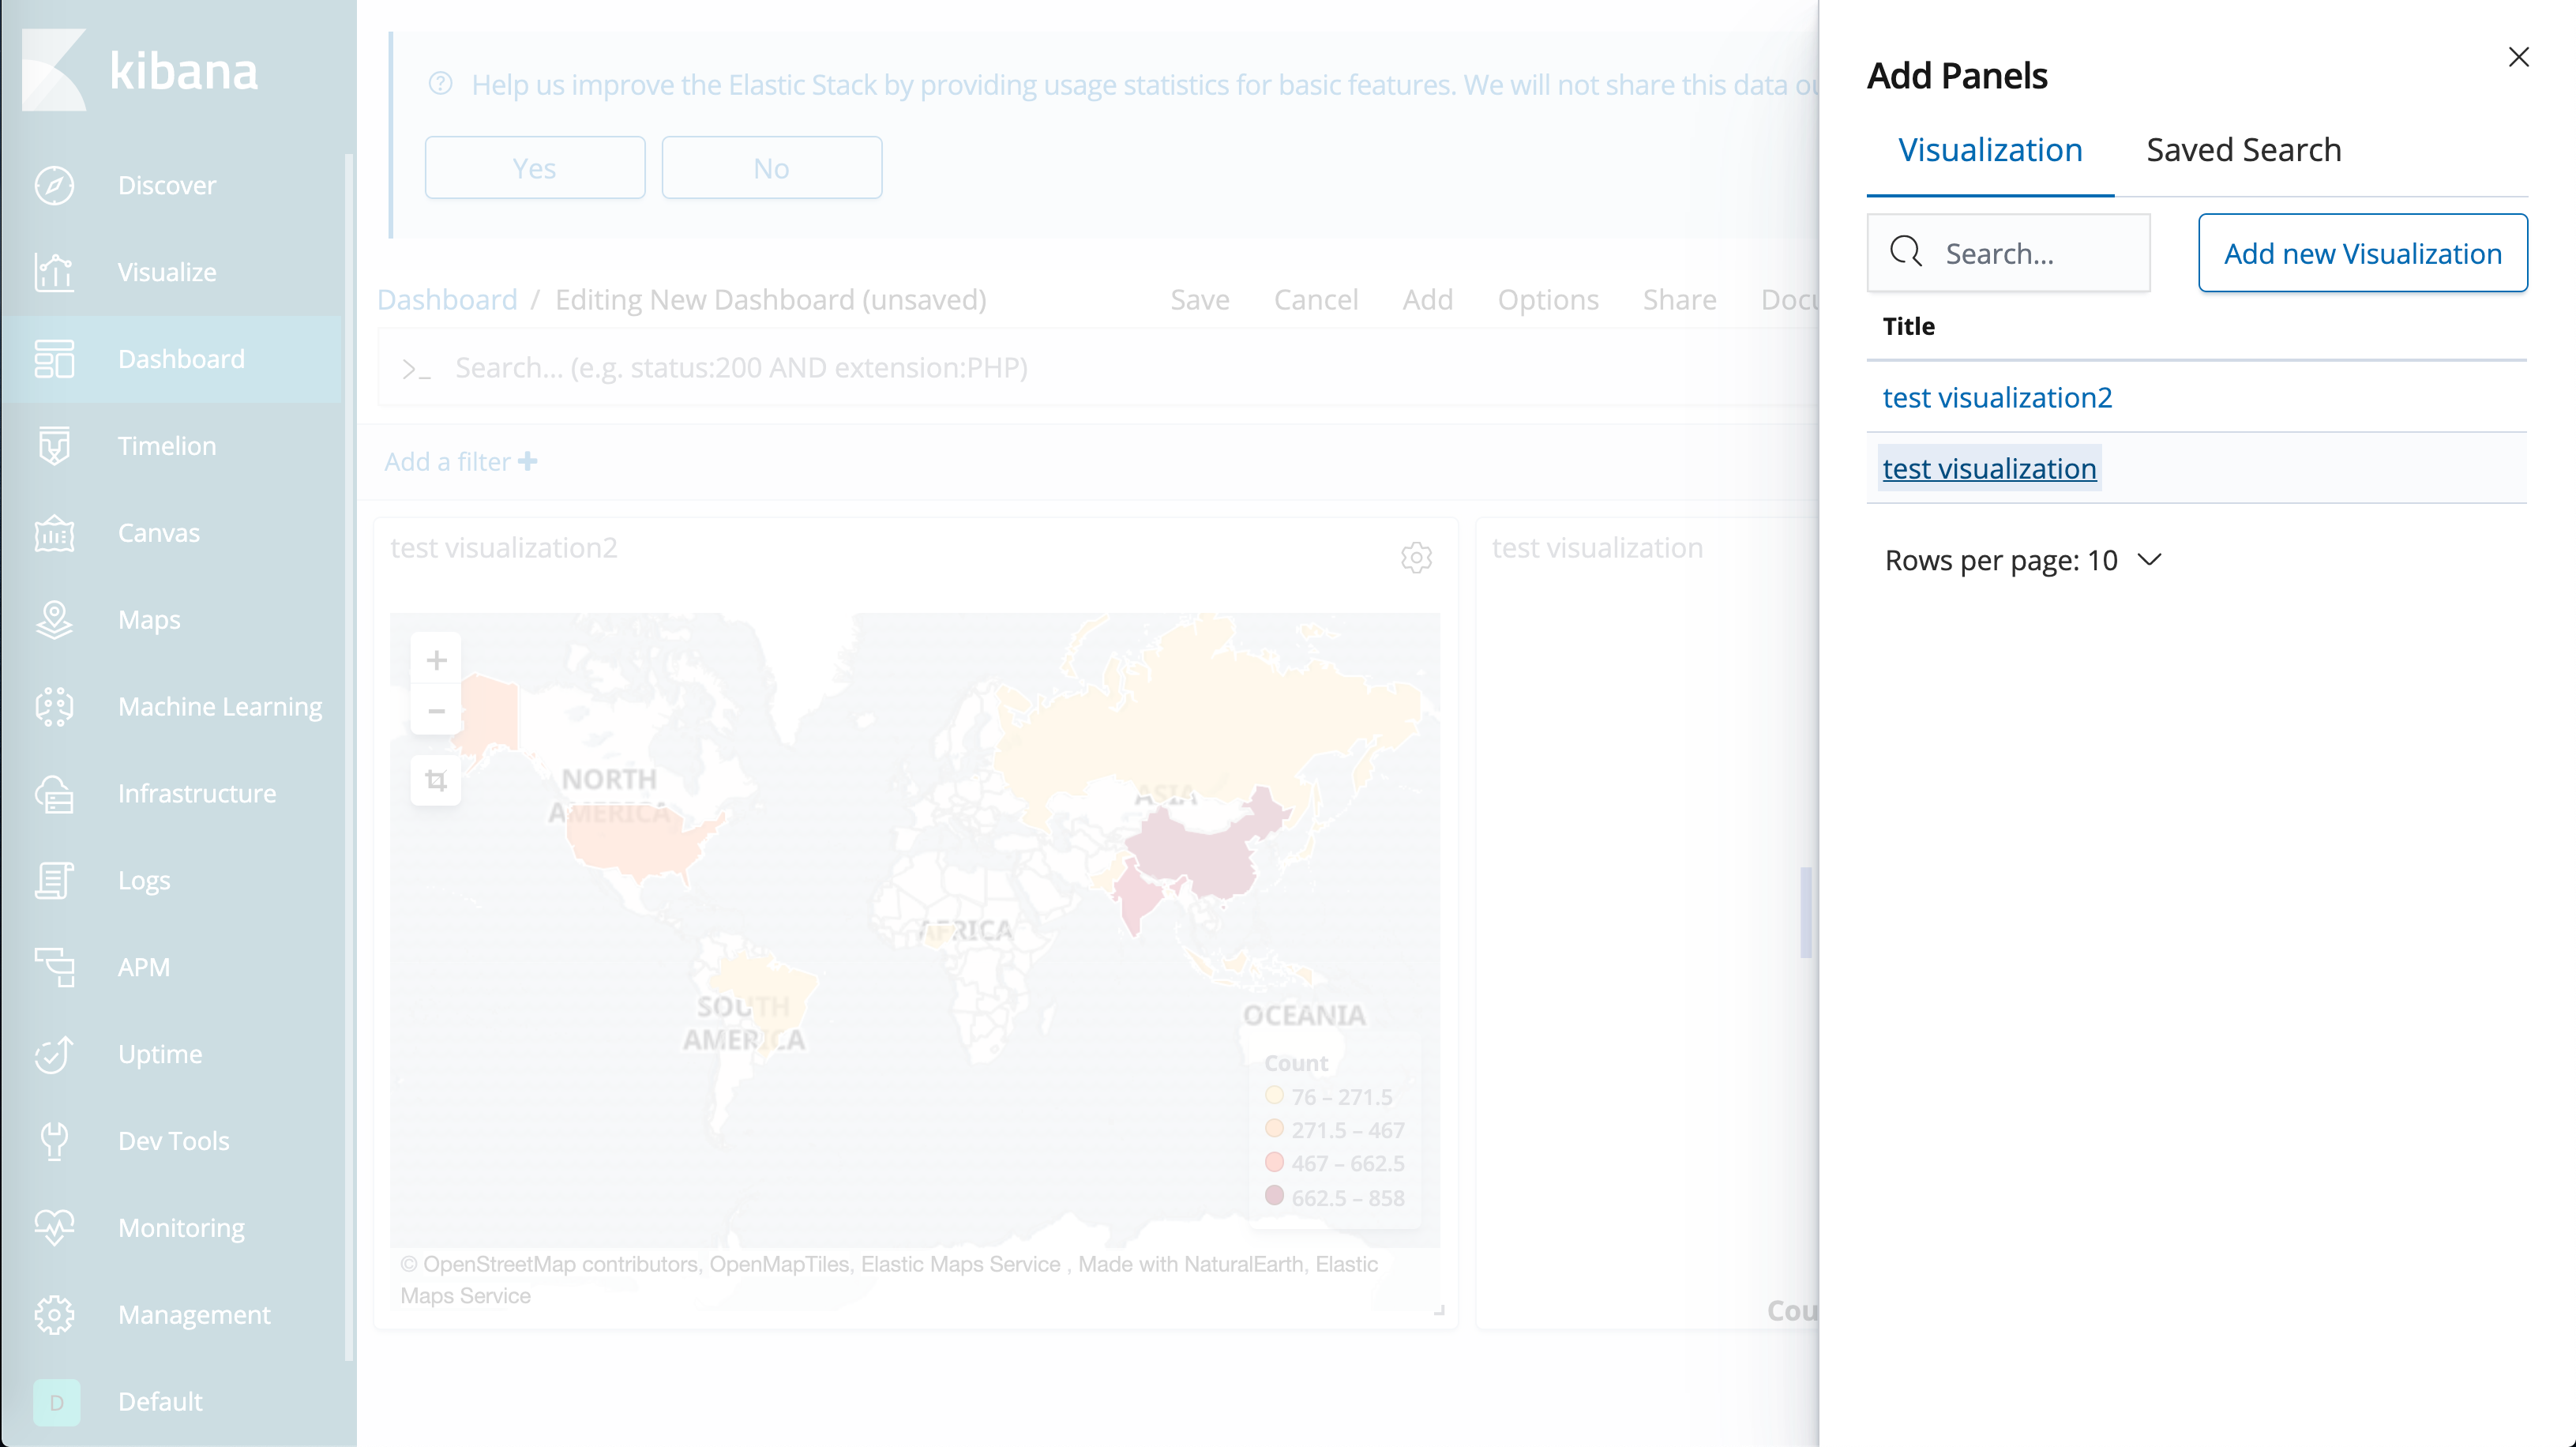Viewport: 2576px width, 1447px height.
Task: Click the Timelion sidebar icon
Action: [54, 446]
